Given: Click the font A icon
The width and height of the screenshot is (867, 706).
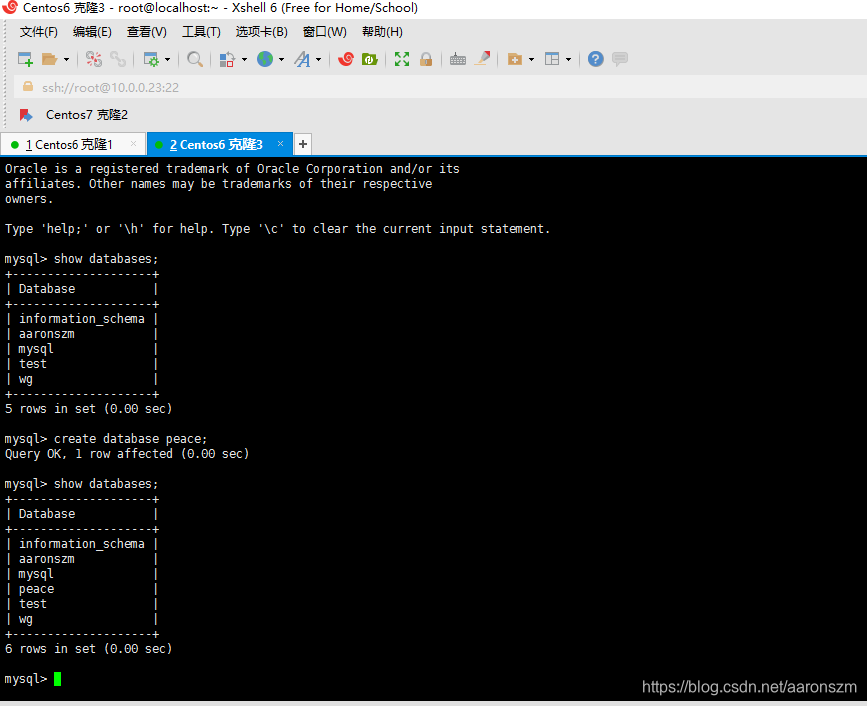Looking at the screenshot, I should click(302, 59).
